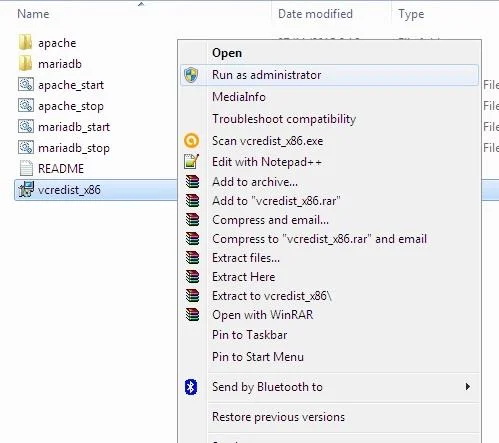Sort files by the Name column header
The image size is (499, 443).
coord(33,14)
